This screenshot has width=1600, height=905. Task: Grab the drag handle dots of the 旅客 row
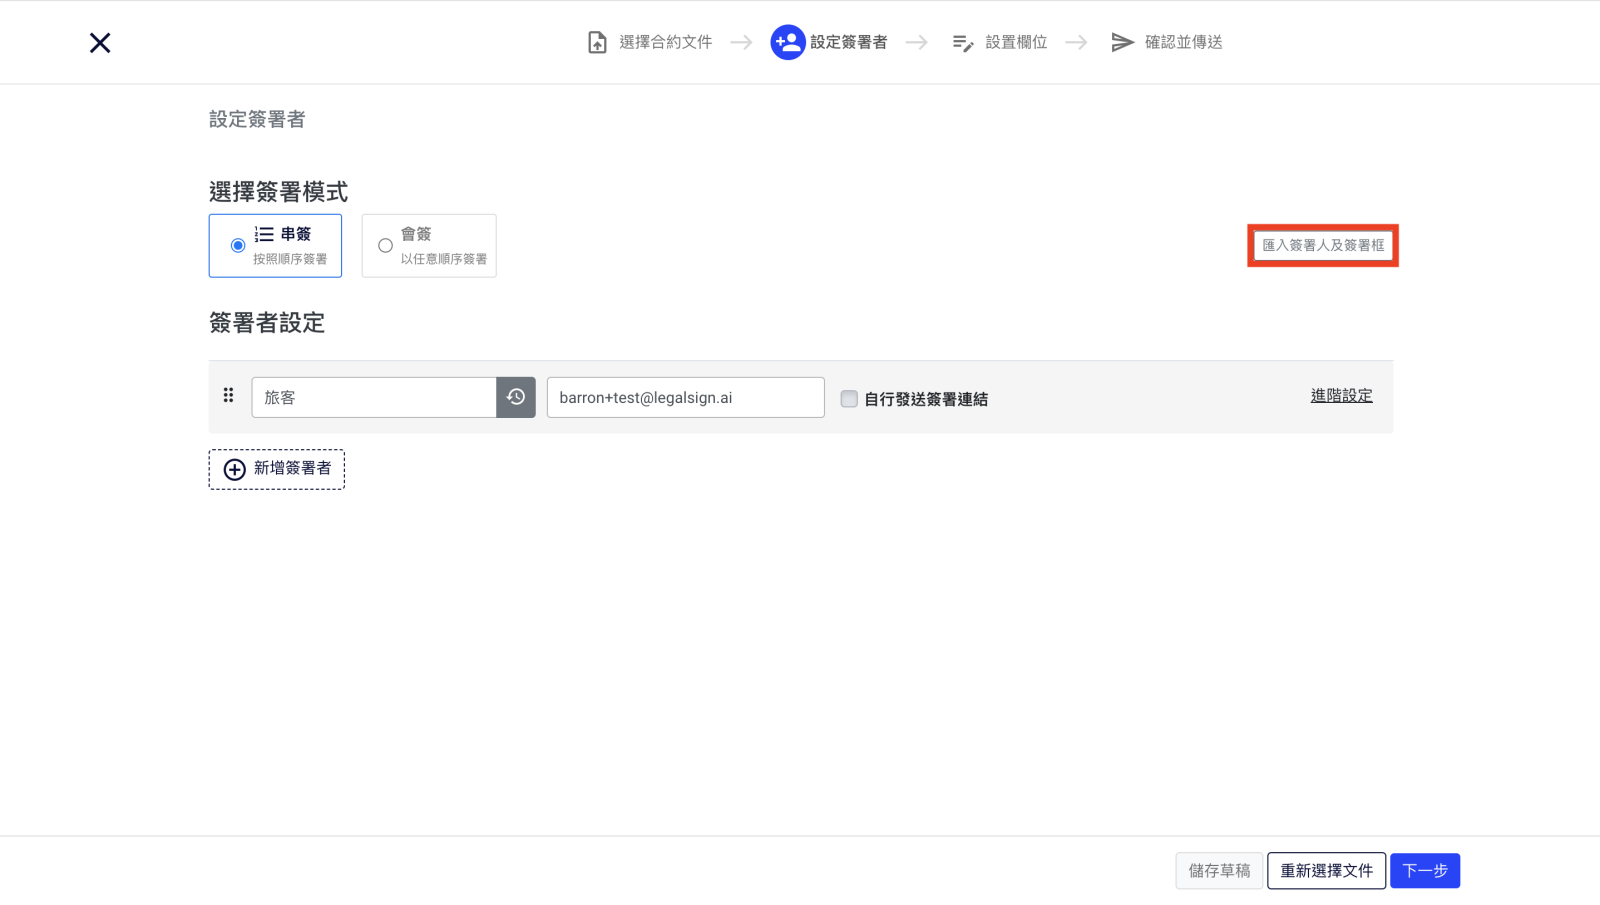228,395
